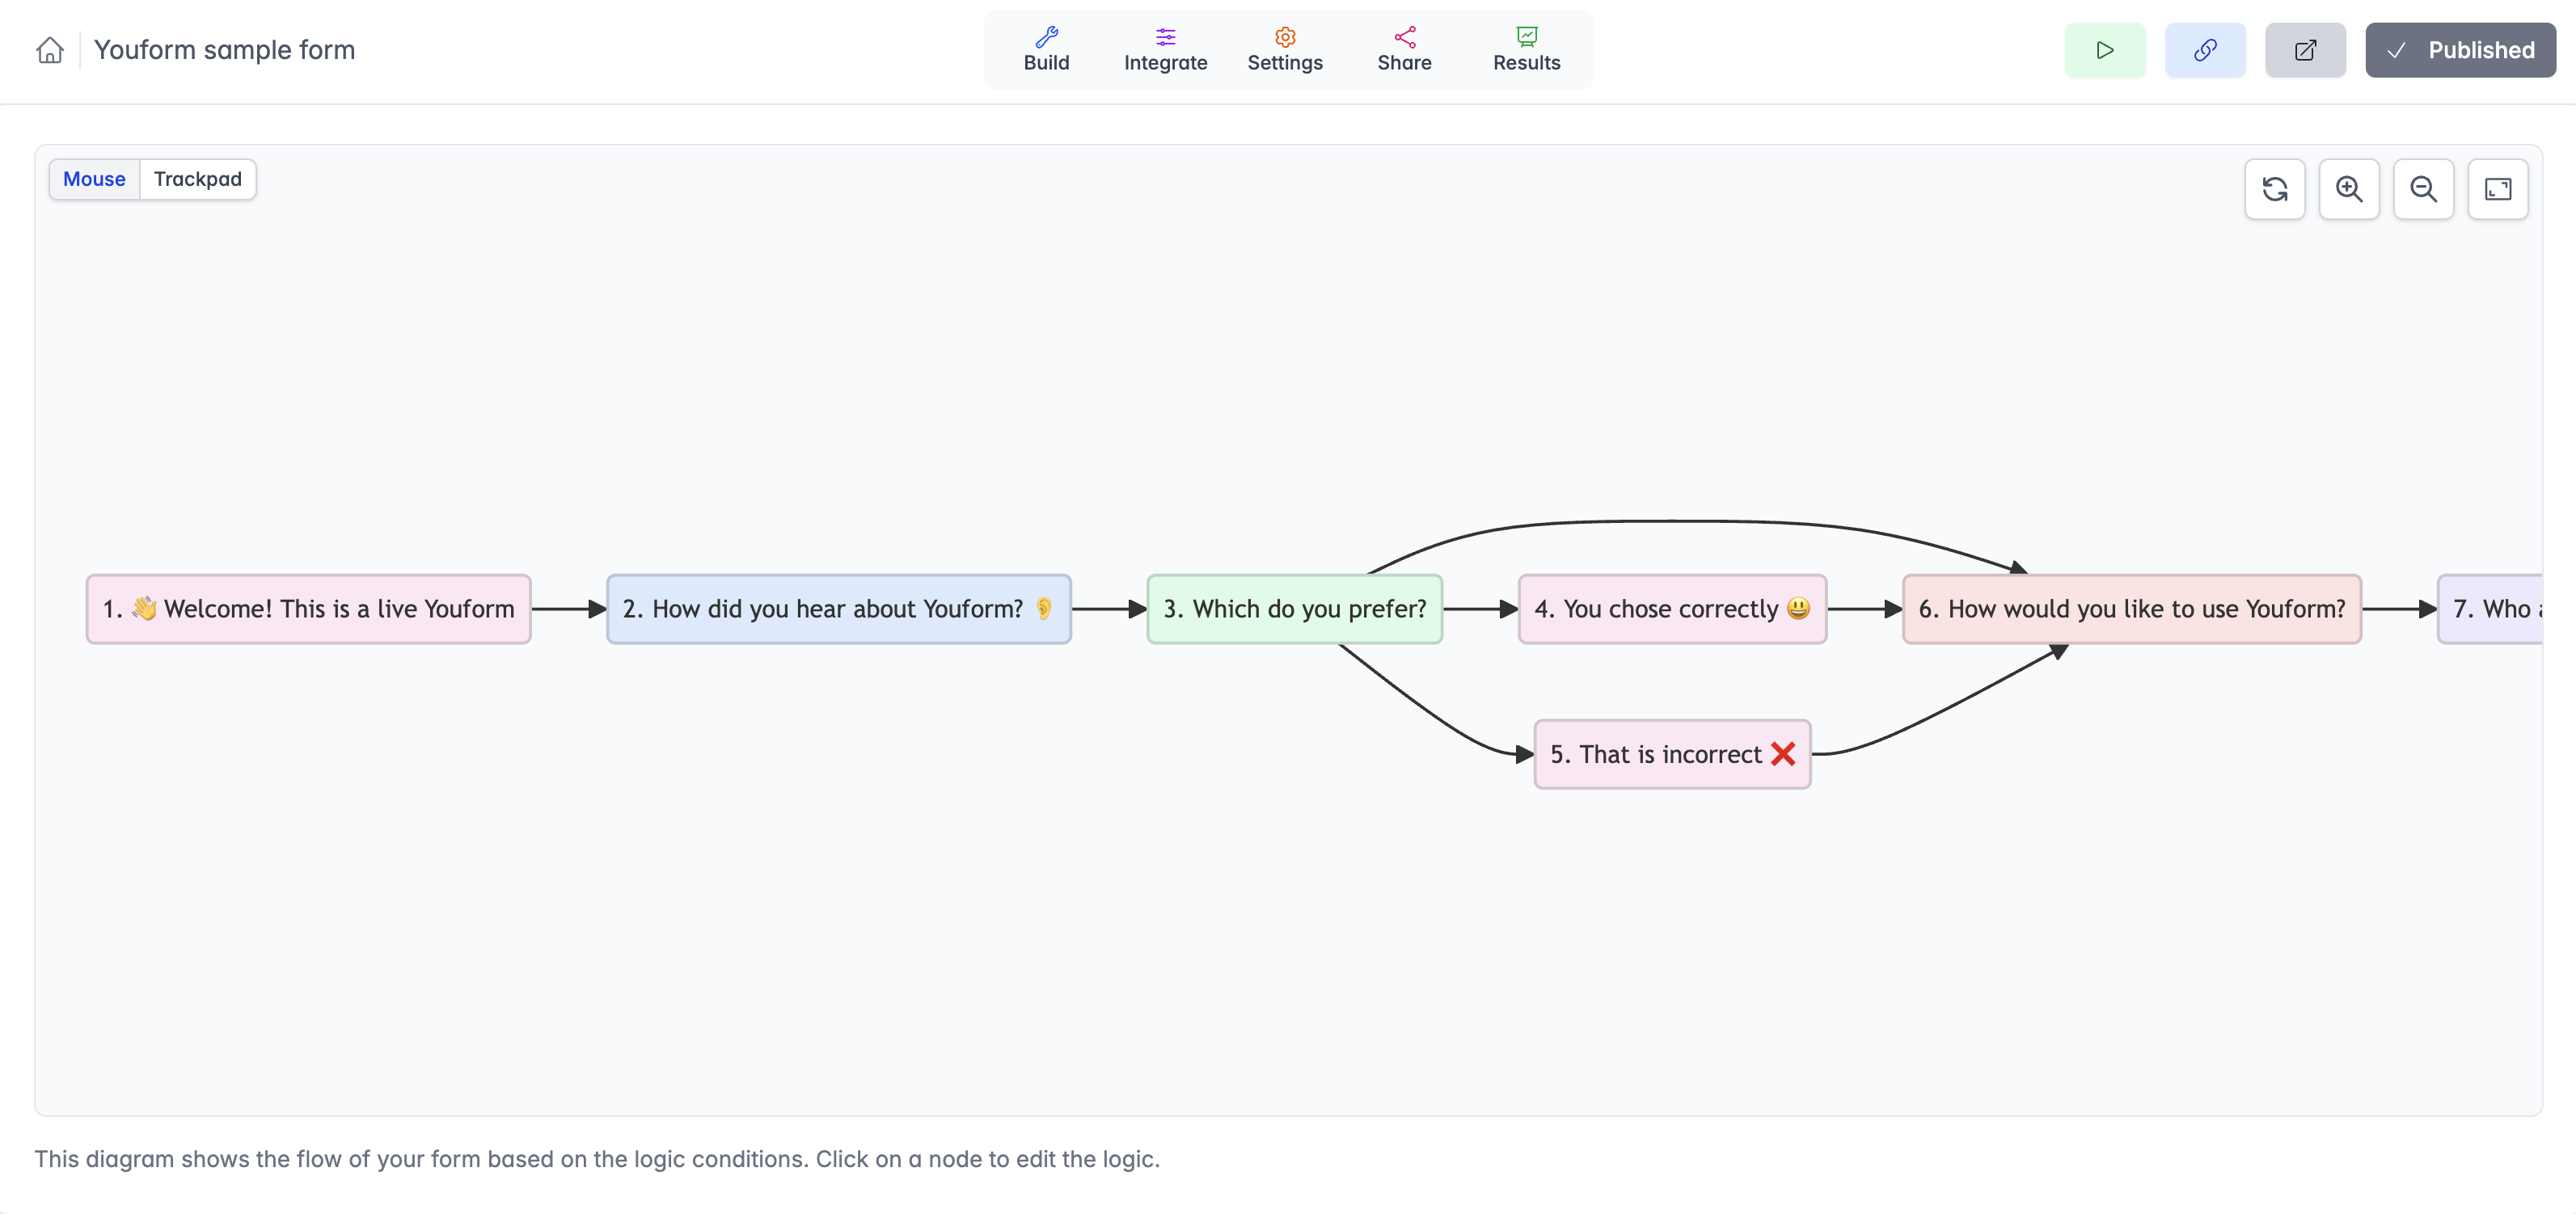Zoom out of the flow diagram
Screen dimensions: 2576x1214
[x=2423, y=189]
